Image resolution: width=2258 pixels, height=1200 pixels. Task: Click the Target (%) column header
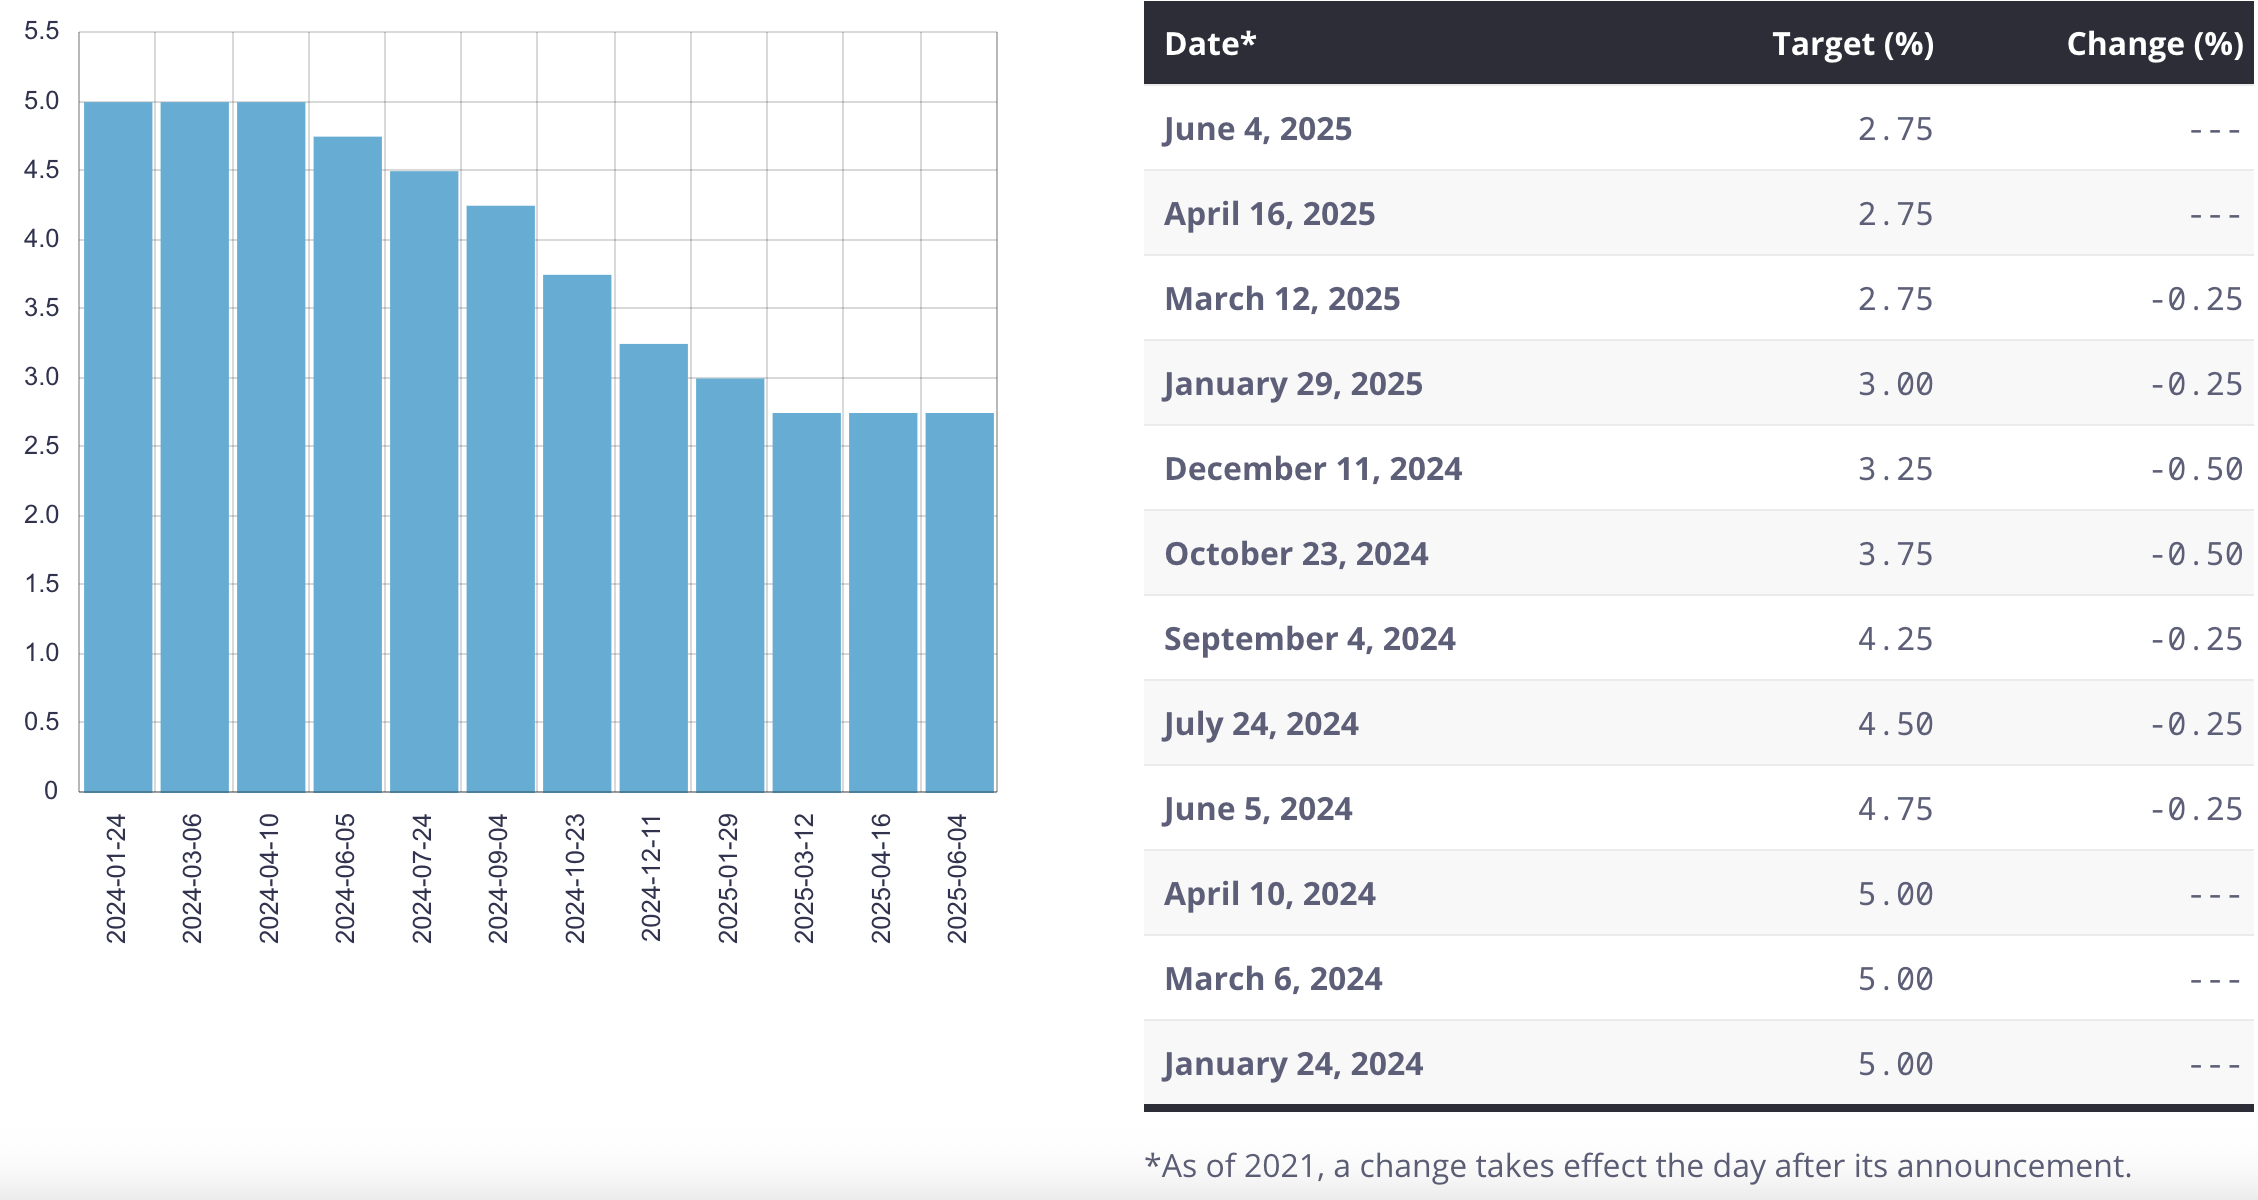(1852, 44)
